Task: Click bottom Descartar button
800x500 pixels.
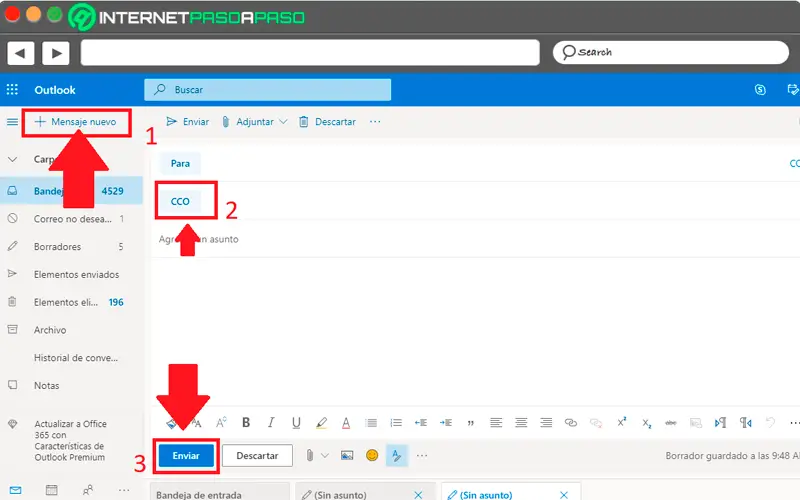Action: (x=257, y=456)
